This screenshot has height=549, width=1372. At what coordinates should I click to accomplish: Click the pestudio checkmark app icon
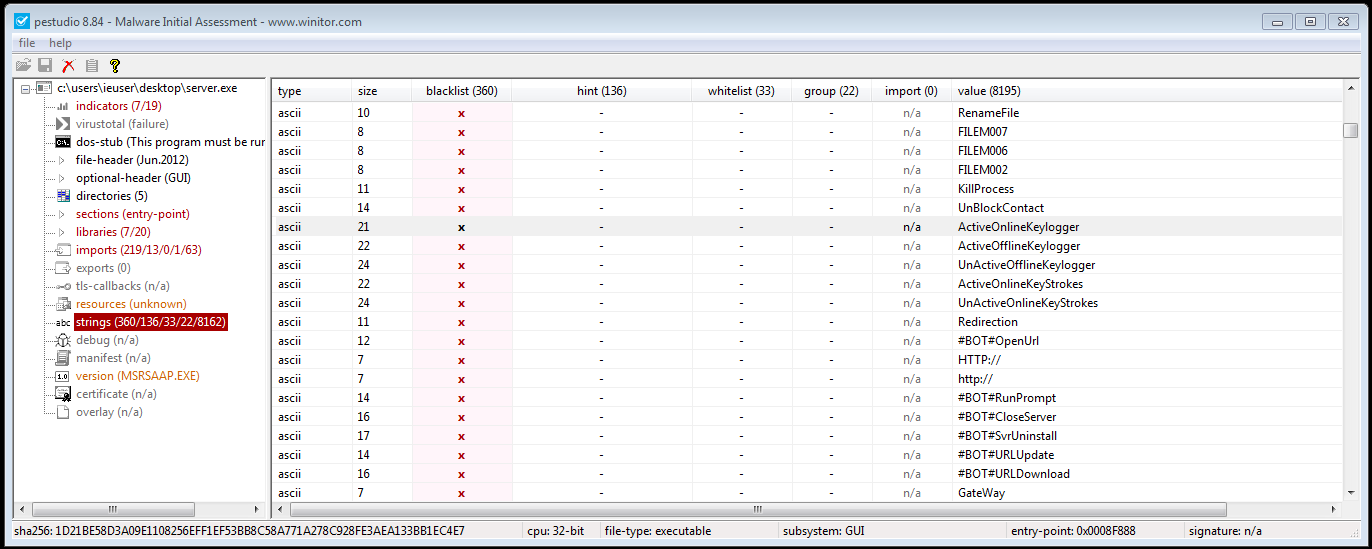[21, 21]
